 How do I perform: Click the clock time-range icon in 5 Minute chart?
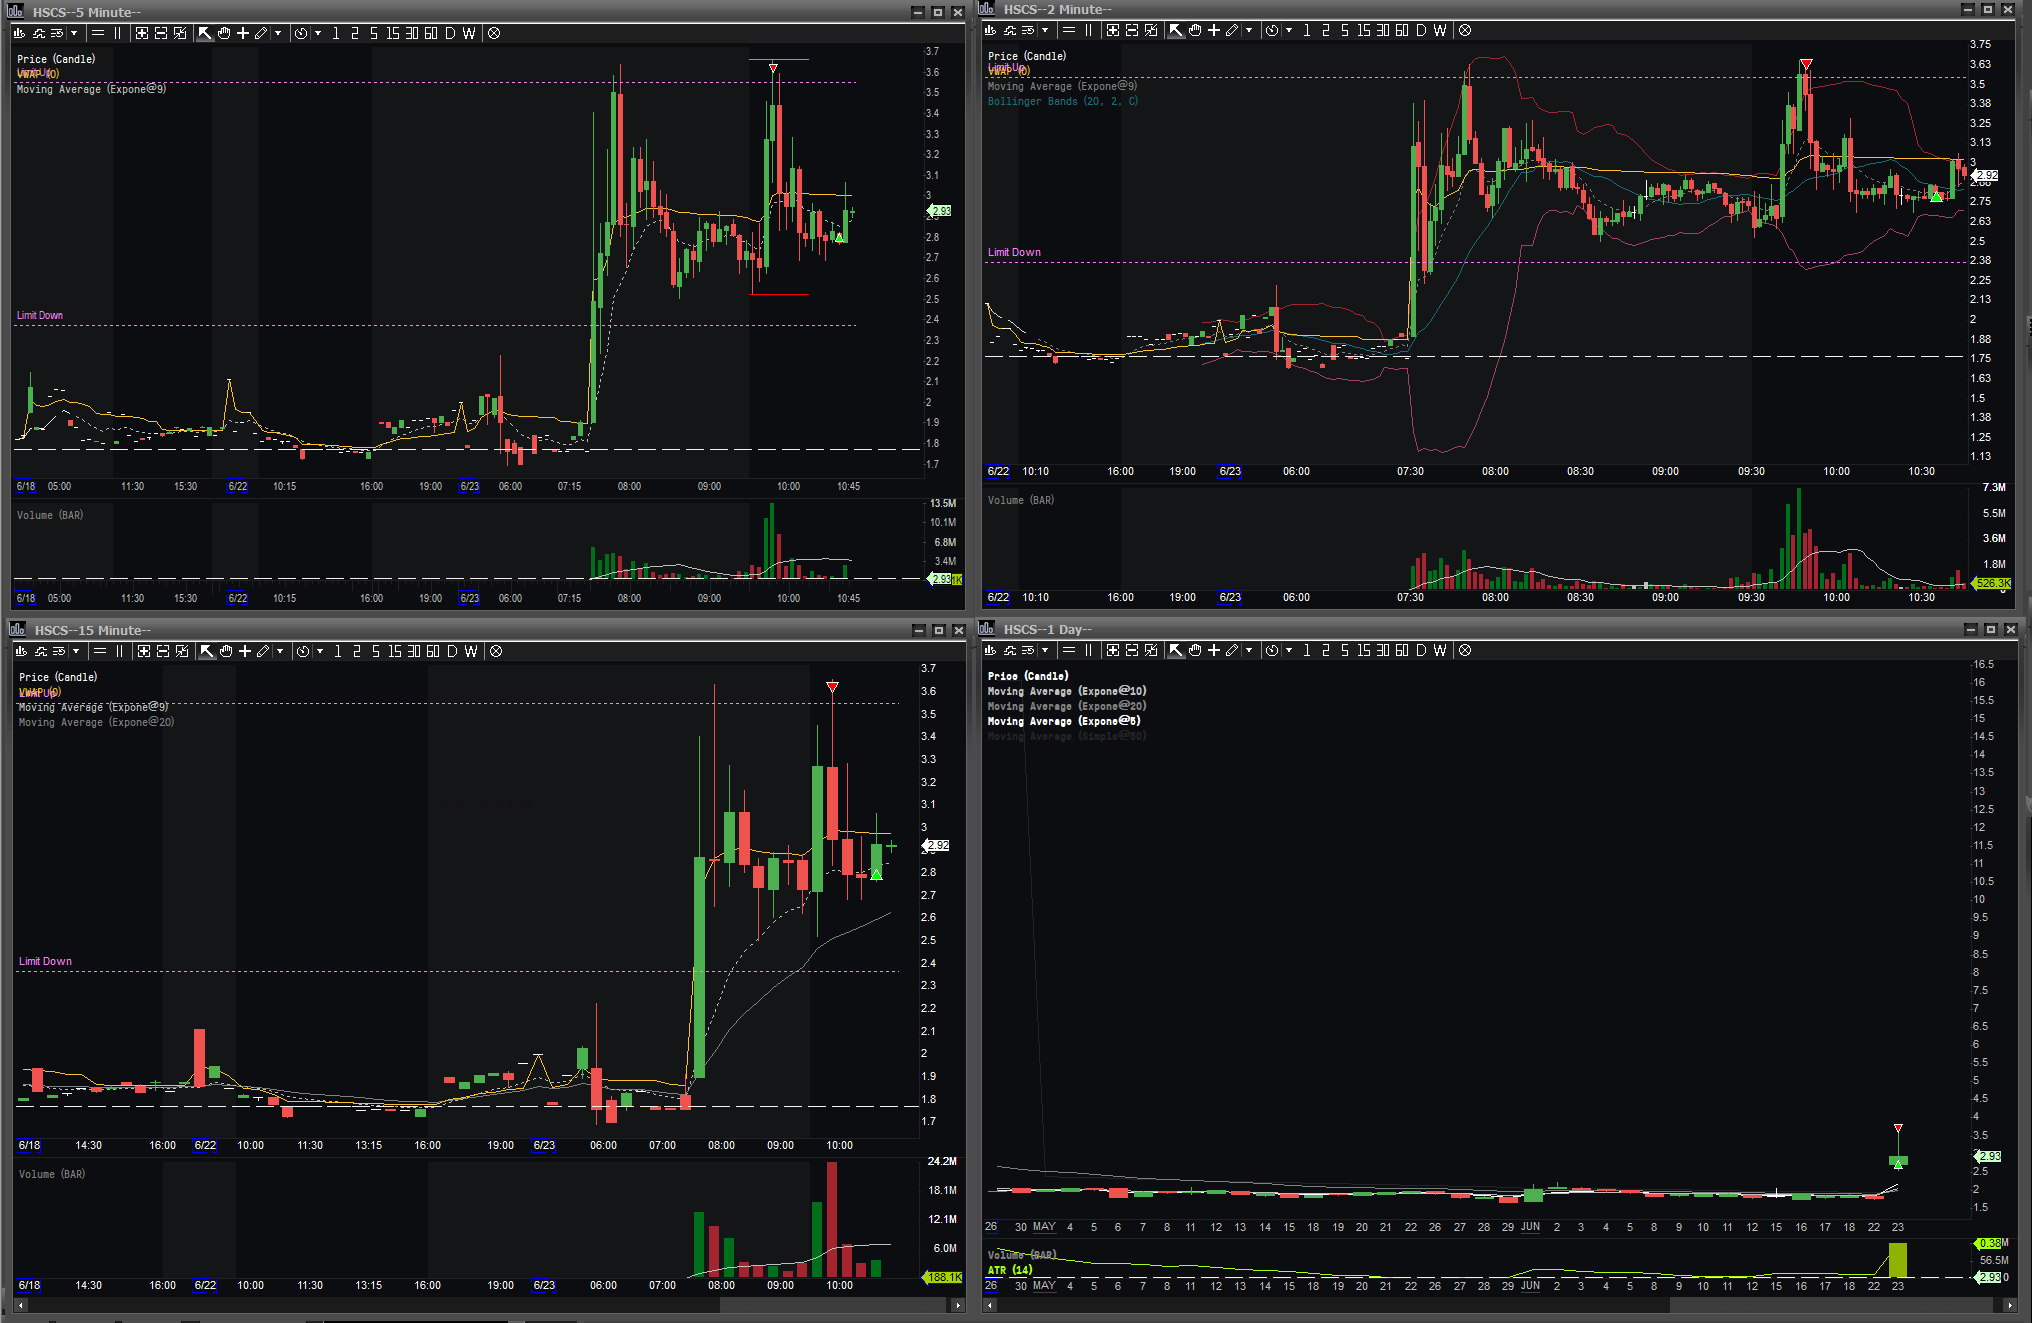pyautogui.click(x=301, y=33)
